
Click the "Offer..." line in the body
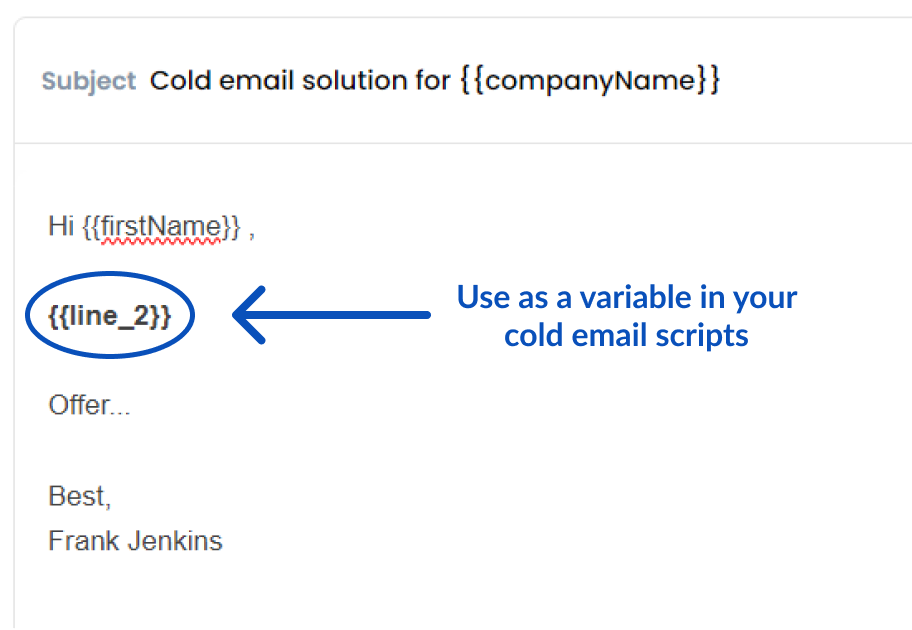coord(89,405)
